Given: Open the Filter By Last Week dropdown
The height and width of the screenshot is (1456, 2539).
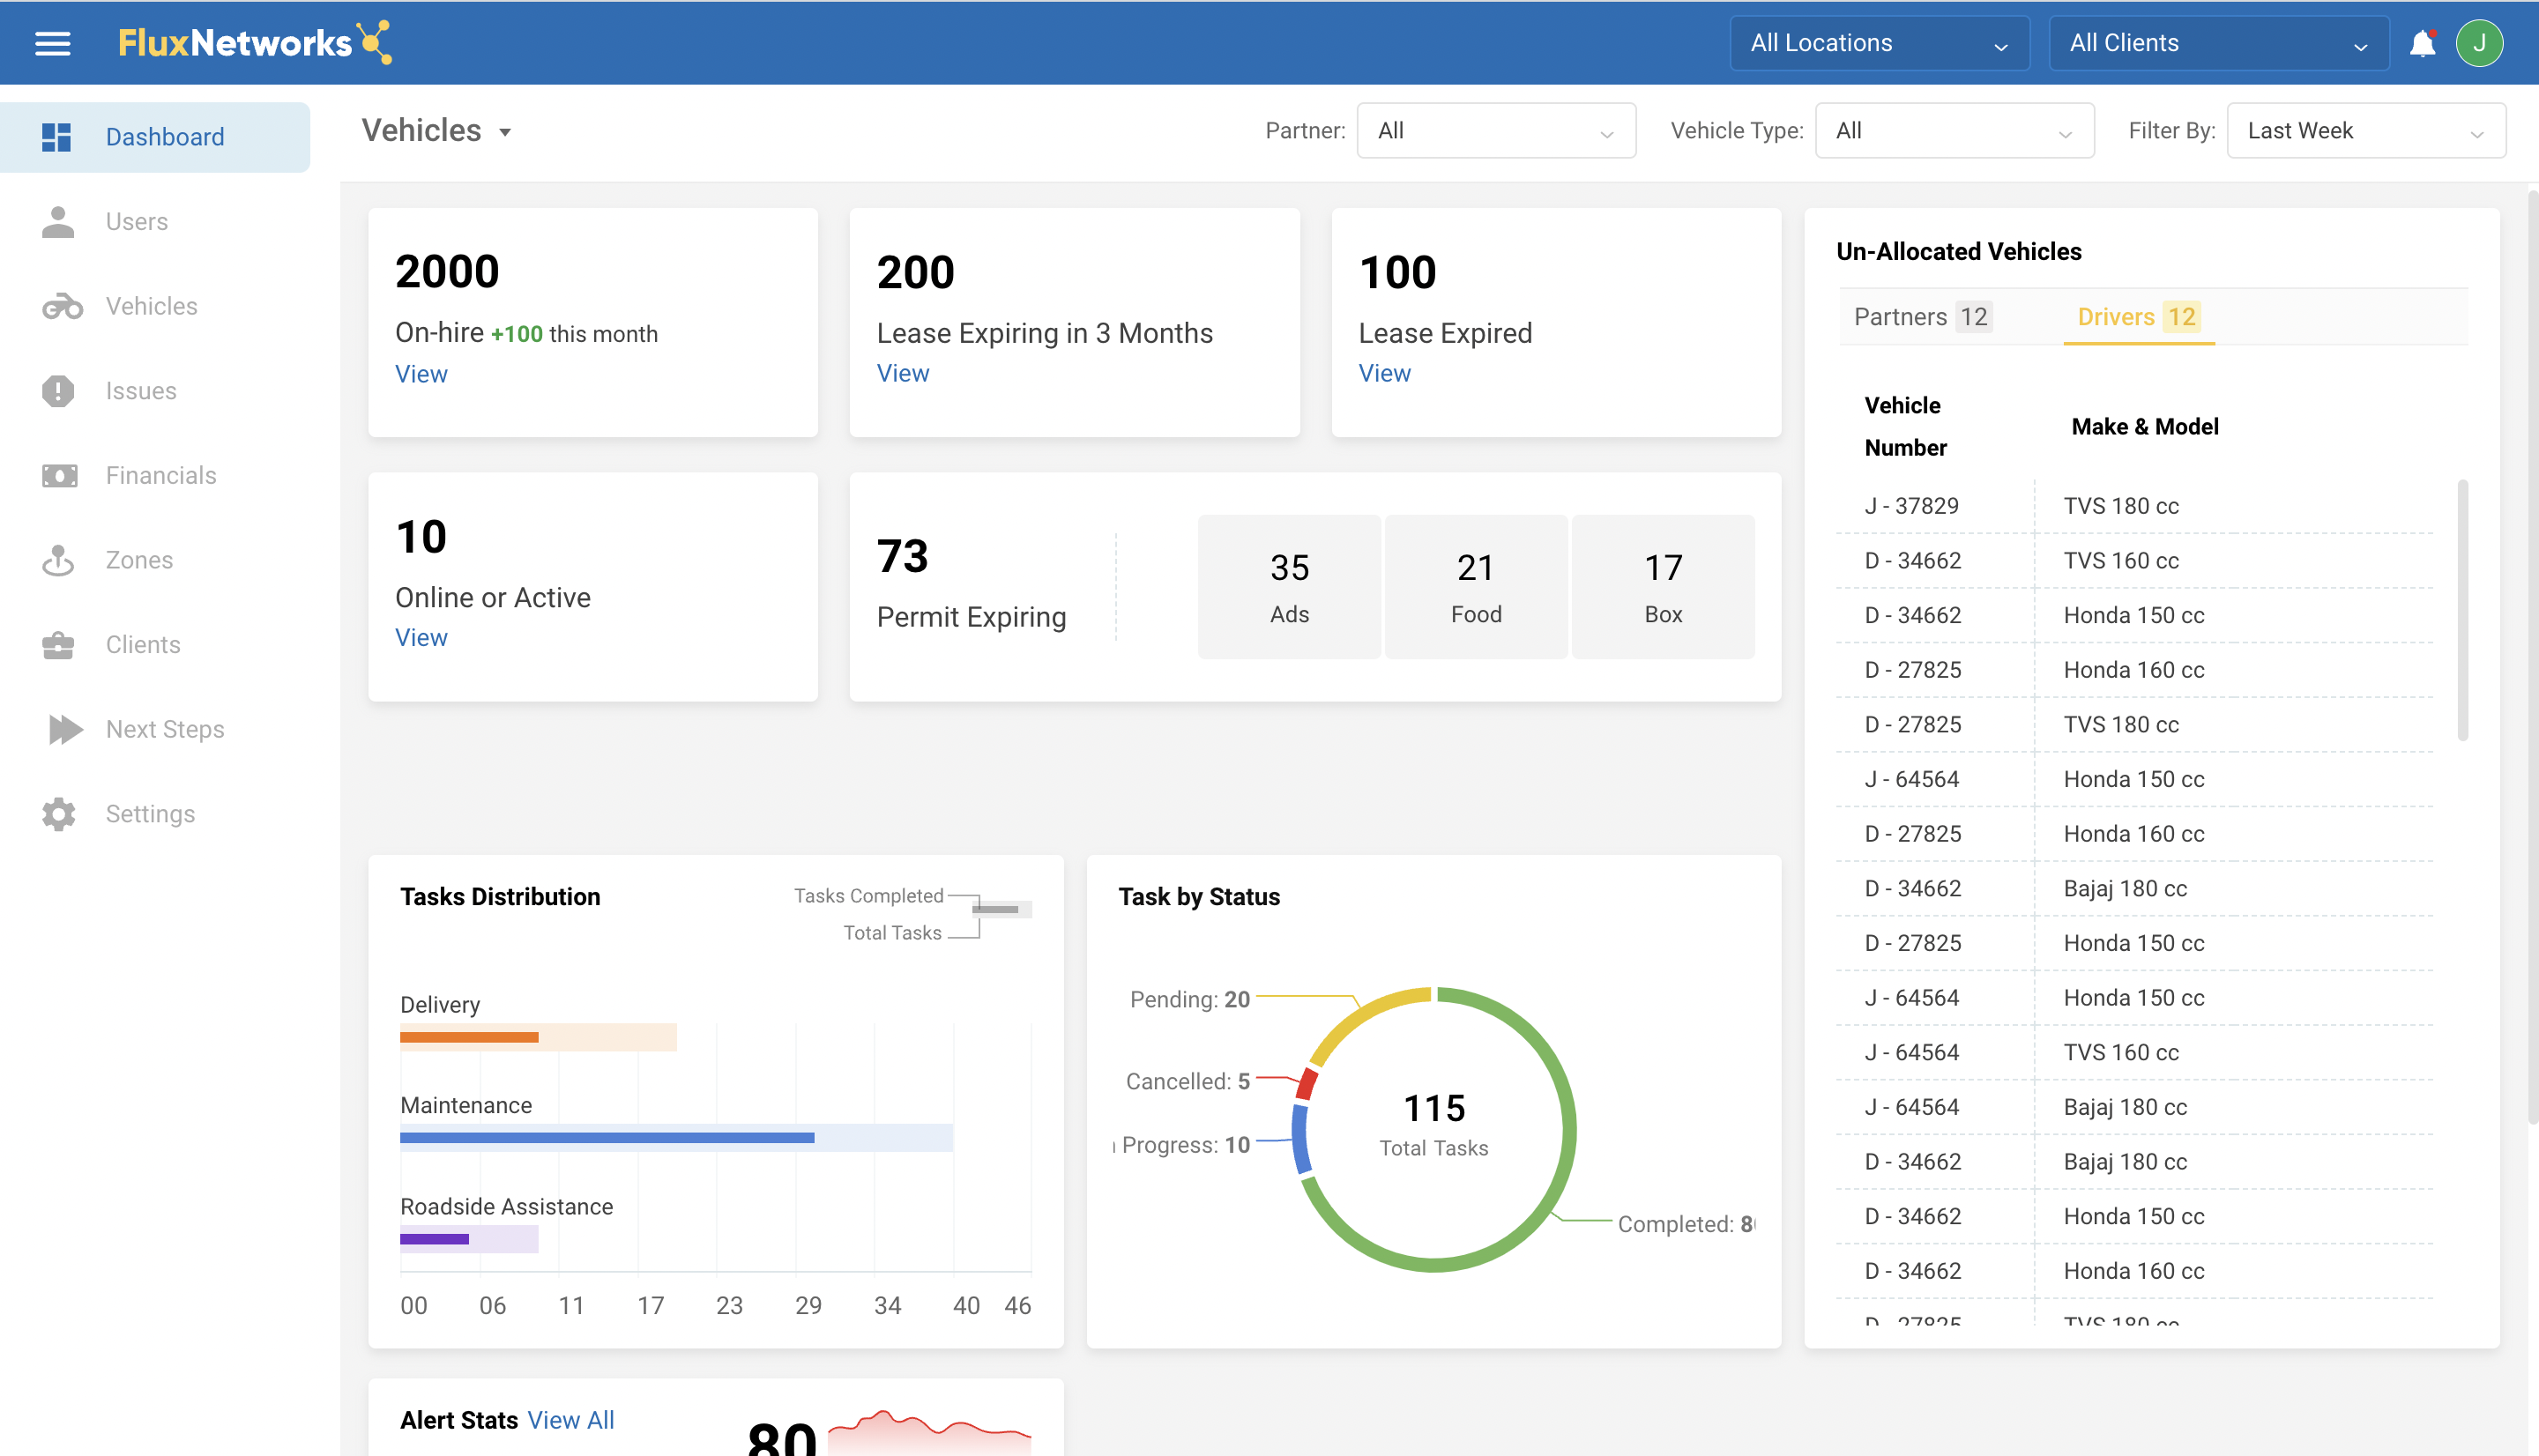Looking at the screenshot, I should point(2365,131).
